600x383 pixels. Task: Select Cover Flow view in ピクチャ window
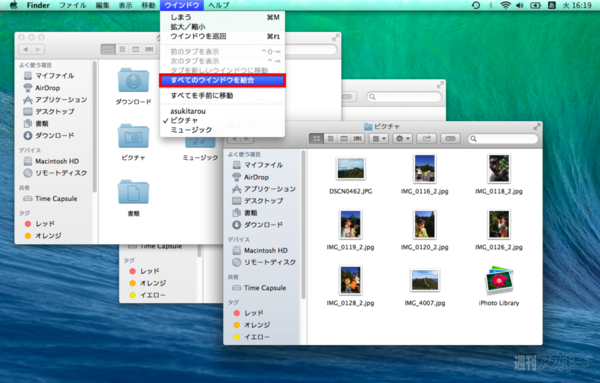click(357, 139)
